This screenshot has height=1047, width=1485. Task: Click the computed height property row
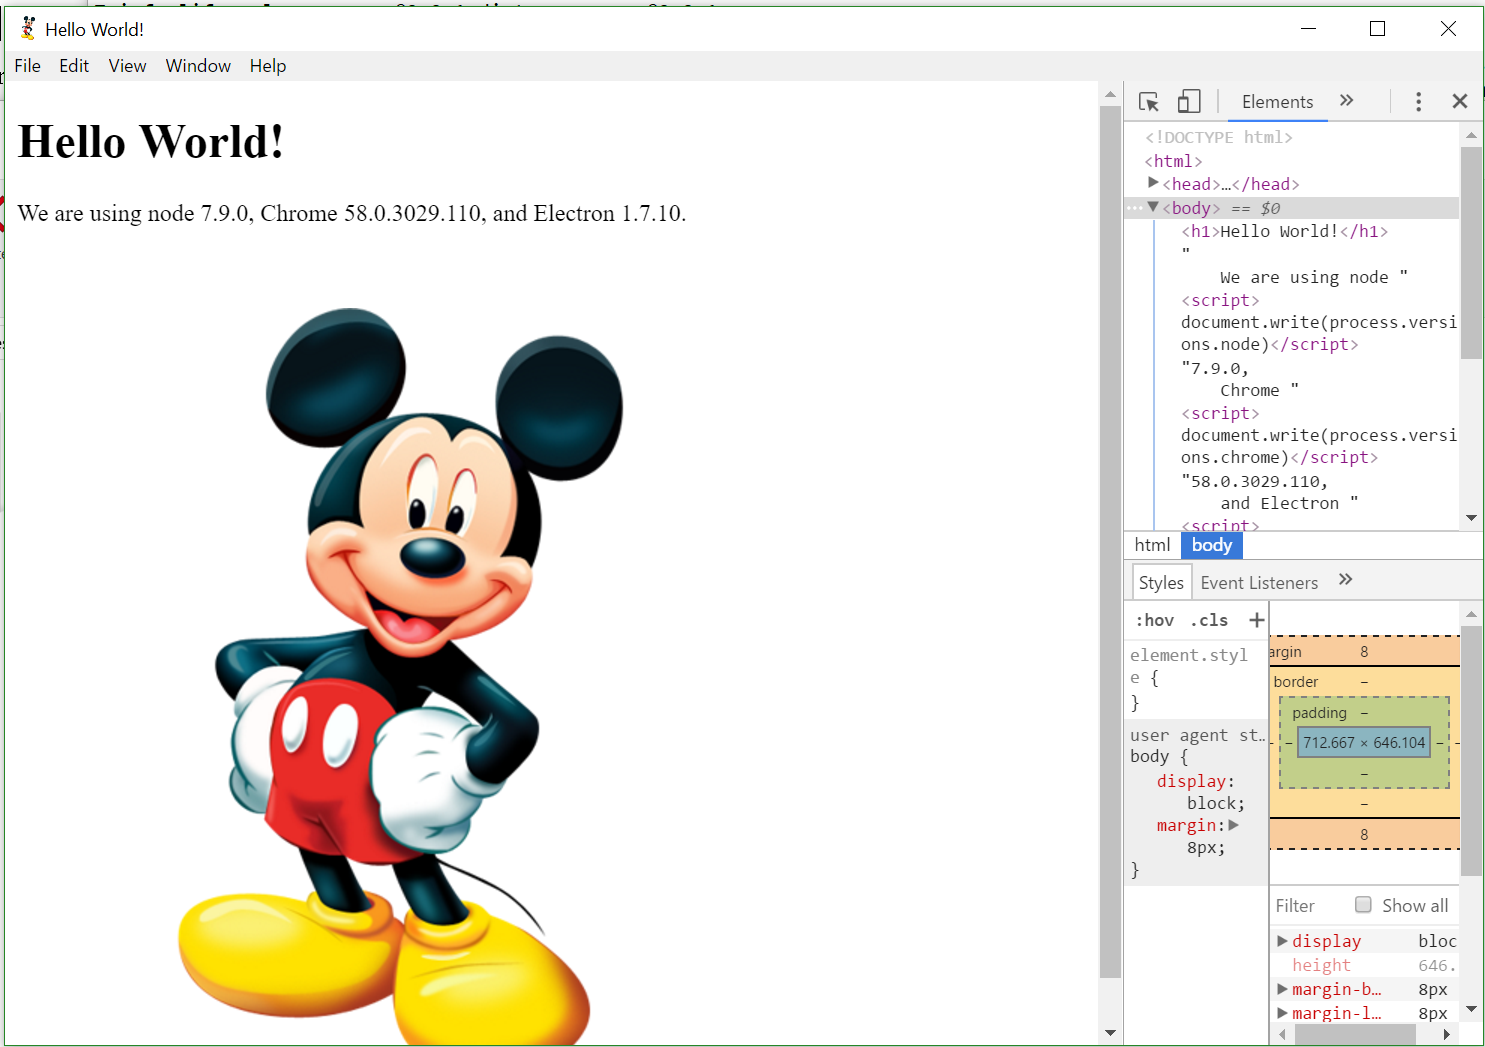(x=1364, y=965)
